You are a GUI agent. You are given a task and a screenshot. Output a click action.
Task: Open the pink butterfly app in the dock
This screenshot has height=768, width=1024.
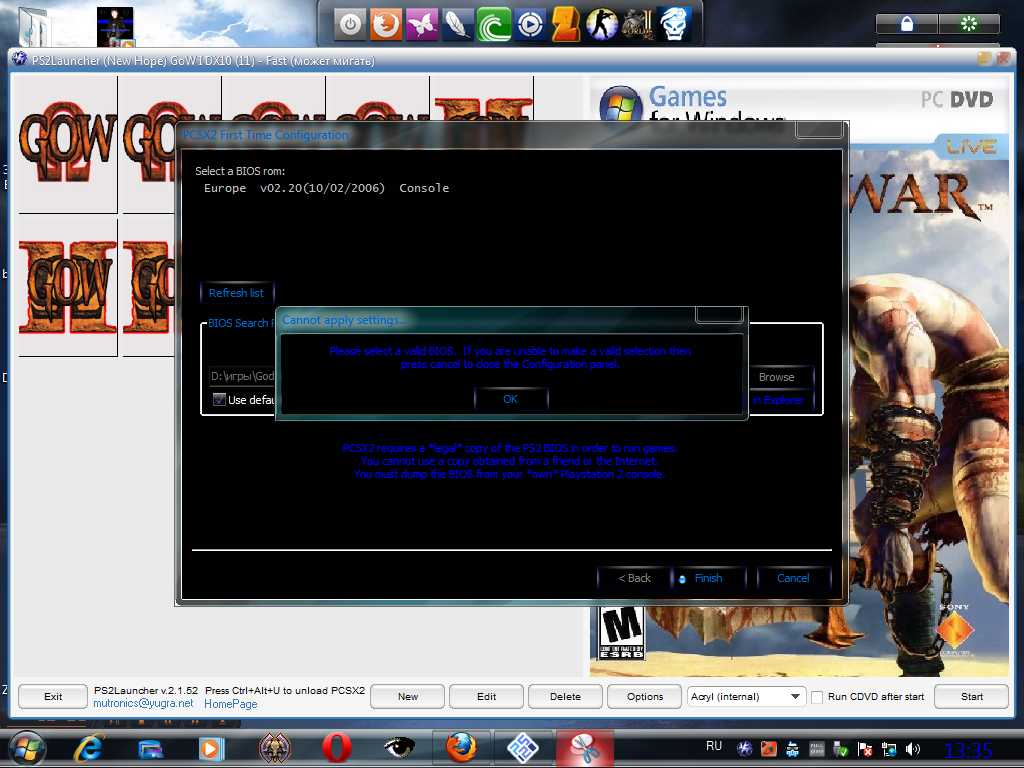coord(421,25)
